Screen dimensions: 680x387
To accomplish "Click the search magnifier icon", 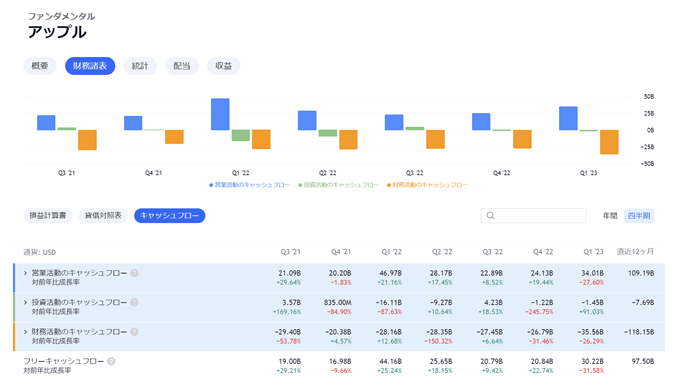I will pos(490,216).
